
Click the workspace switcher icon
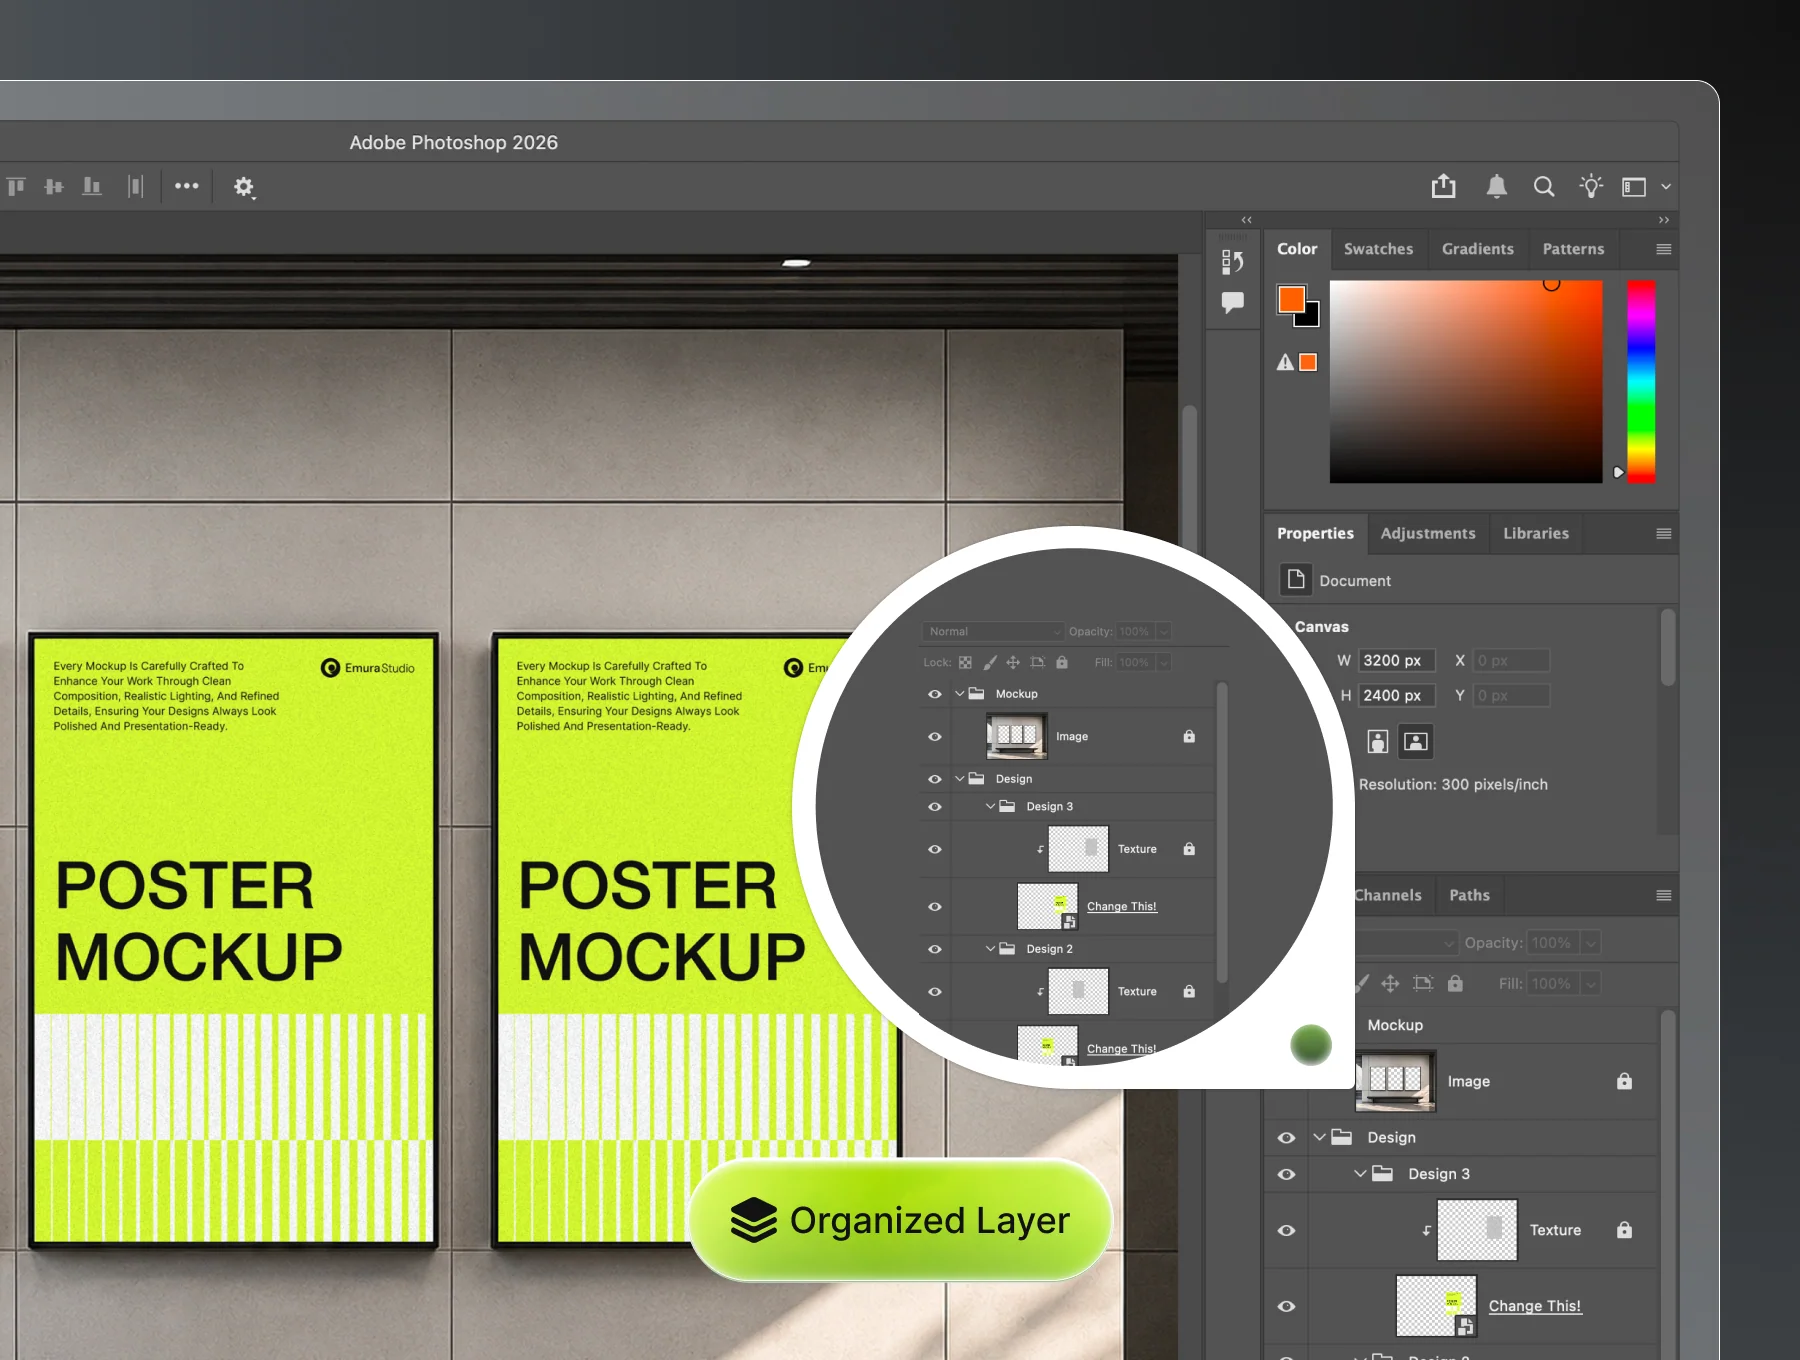[x=1634, y=187]
